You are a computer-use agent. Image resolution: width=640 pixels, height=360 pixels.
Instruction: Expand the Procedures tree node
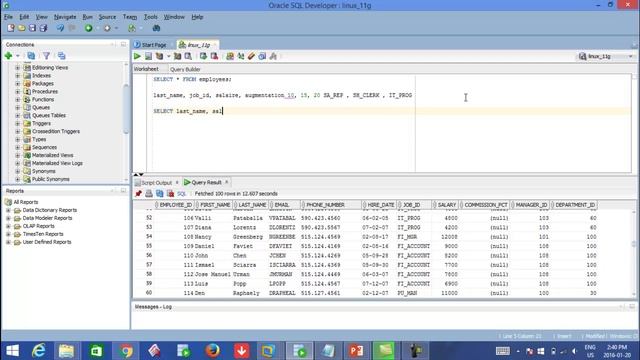point(18,91)
